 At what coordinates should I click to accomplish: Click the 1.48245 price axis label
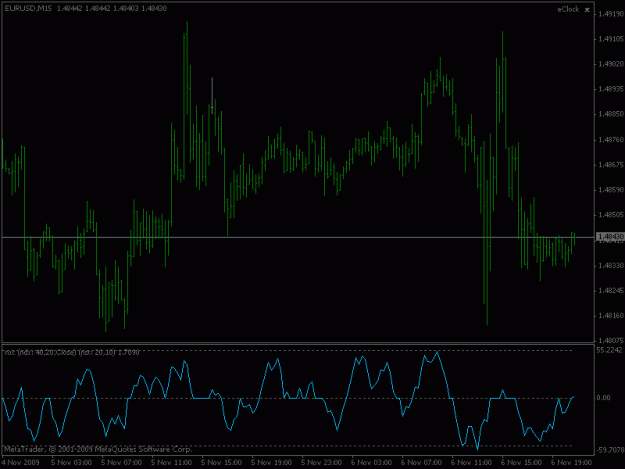(x=611, y=290)
